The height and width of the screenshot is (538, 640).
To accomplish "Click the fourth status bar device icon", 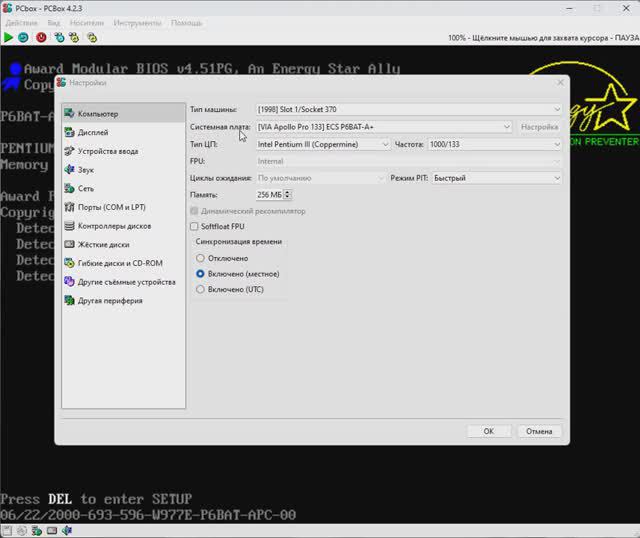I will tap(52, 531).
